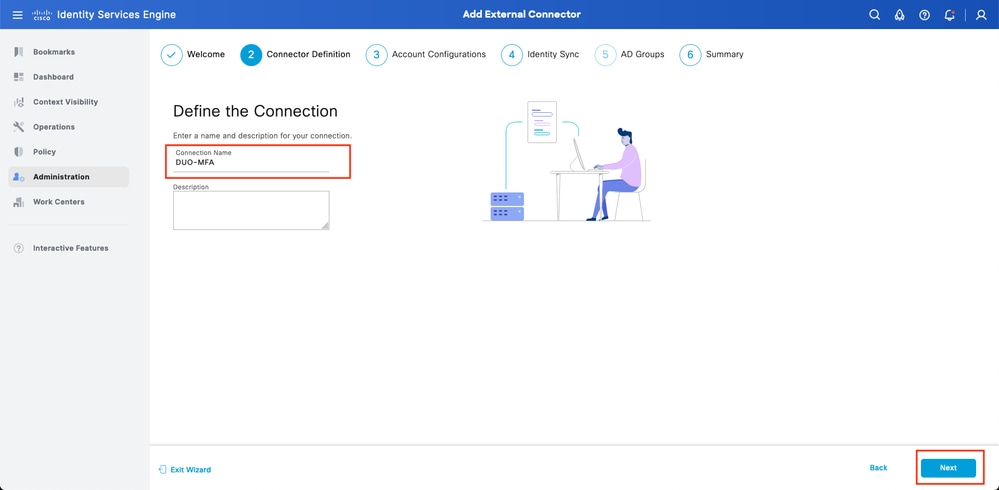Click the Add External Connector title
999x490 pixels.
522,14
